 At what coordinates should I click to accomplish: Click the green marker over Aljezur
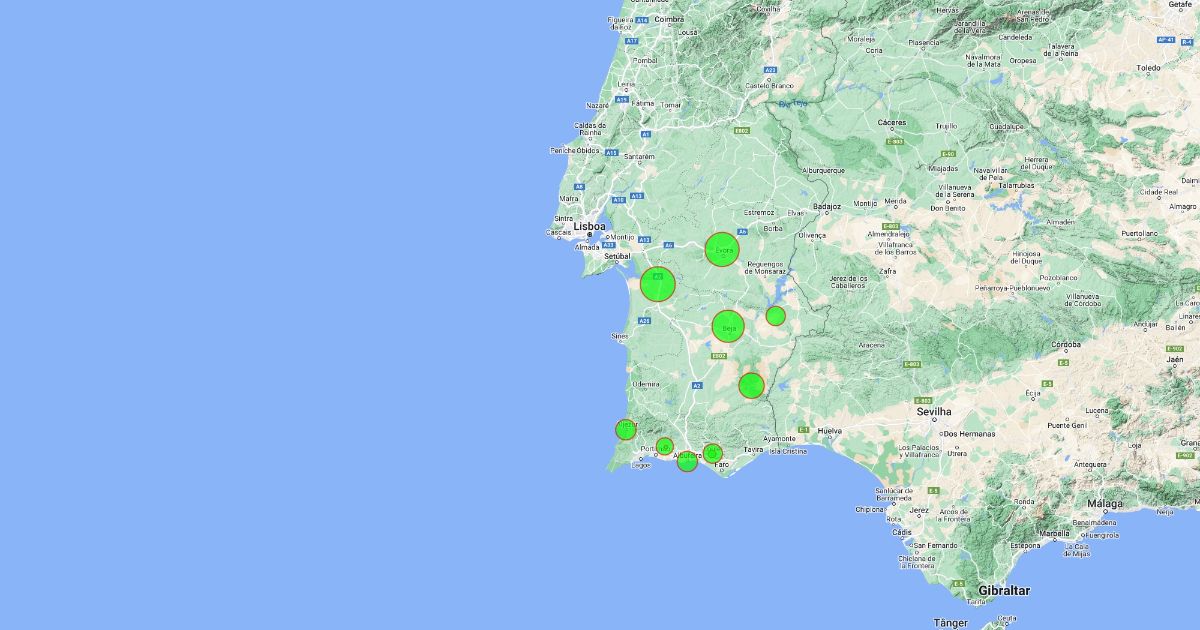pos(625,429)
